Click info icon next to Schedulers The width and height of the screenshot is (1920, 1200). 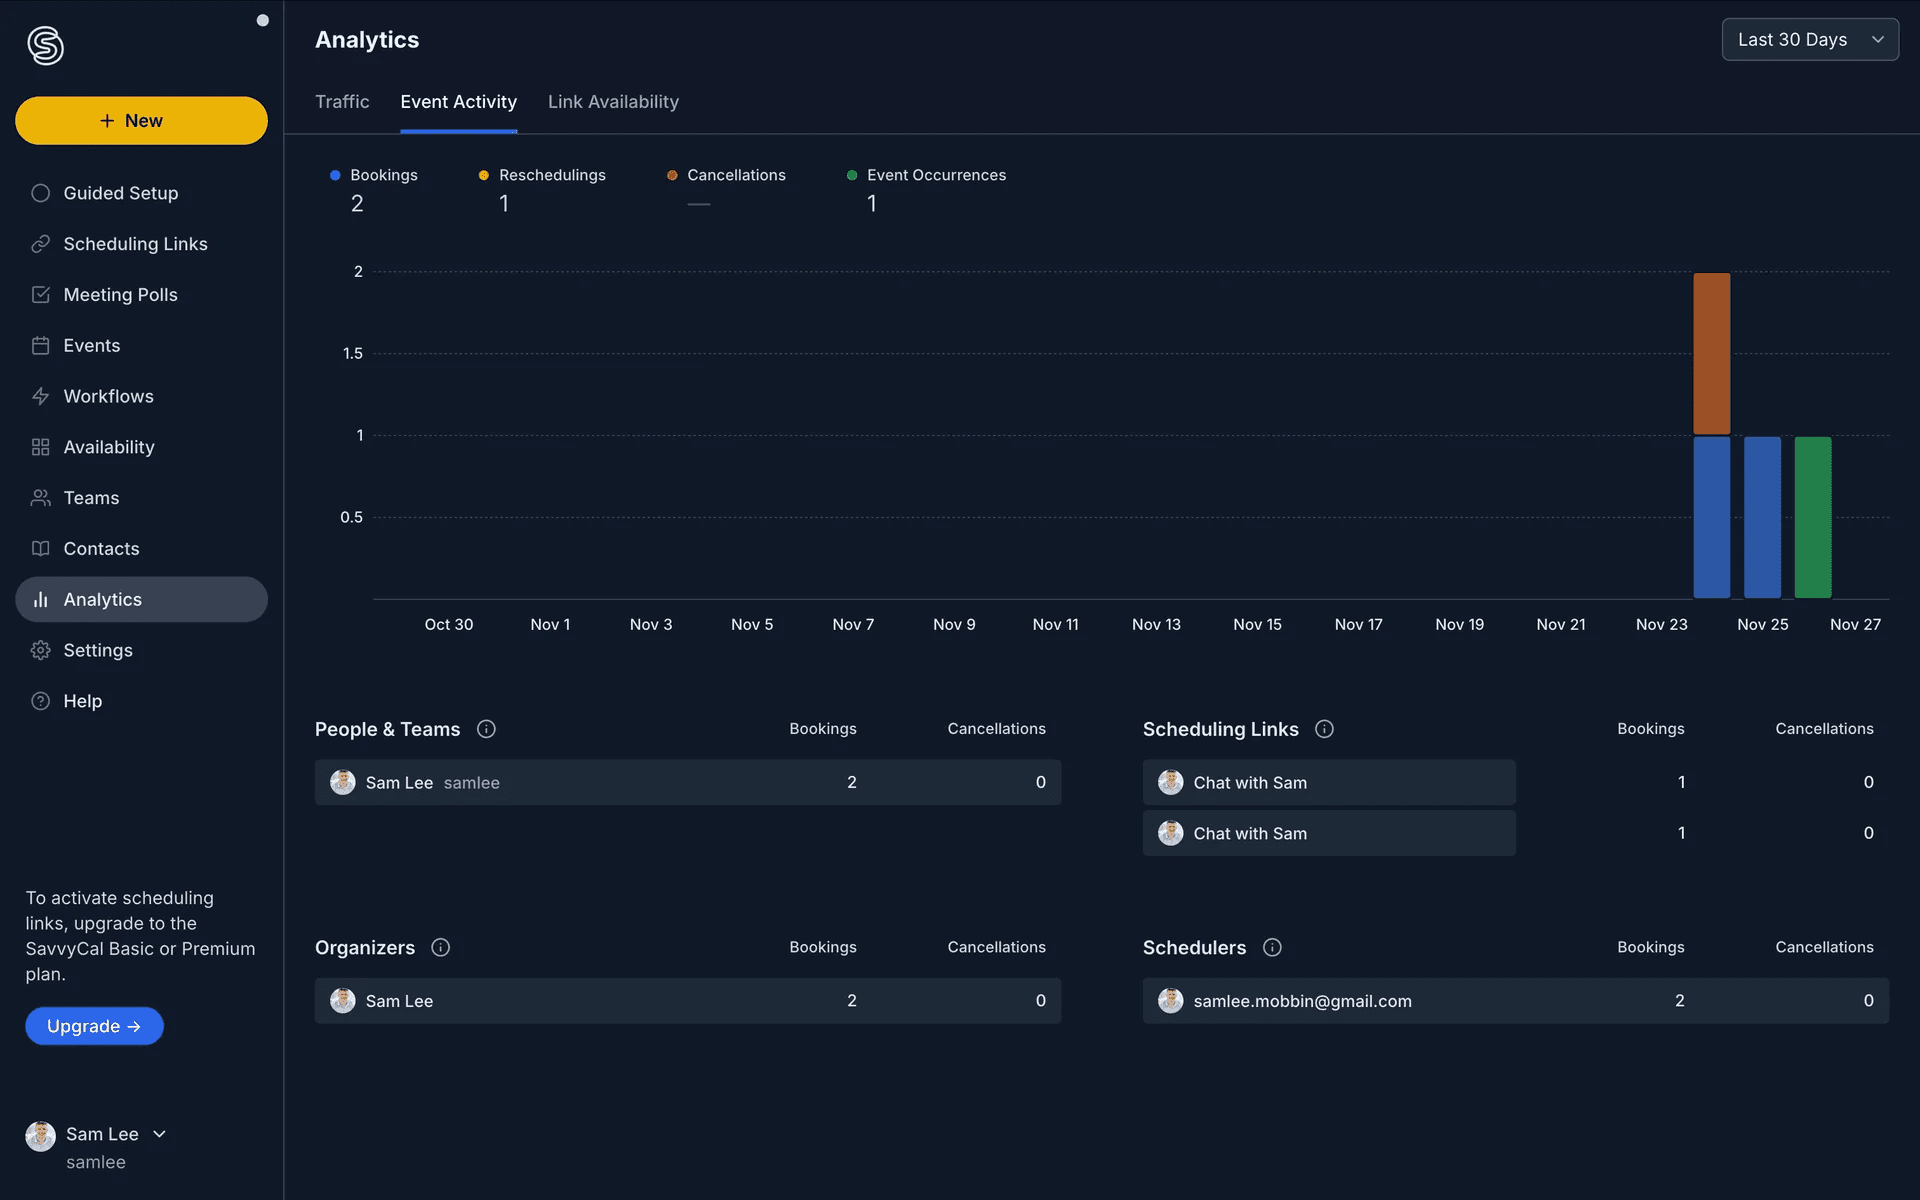[1272, 947]
